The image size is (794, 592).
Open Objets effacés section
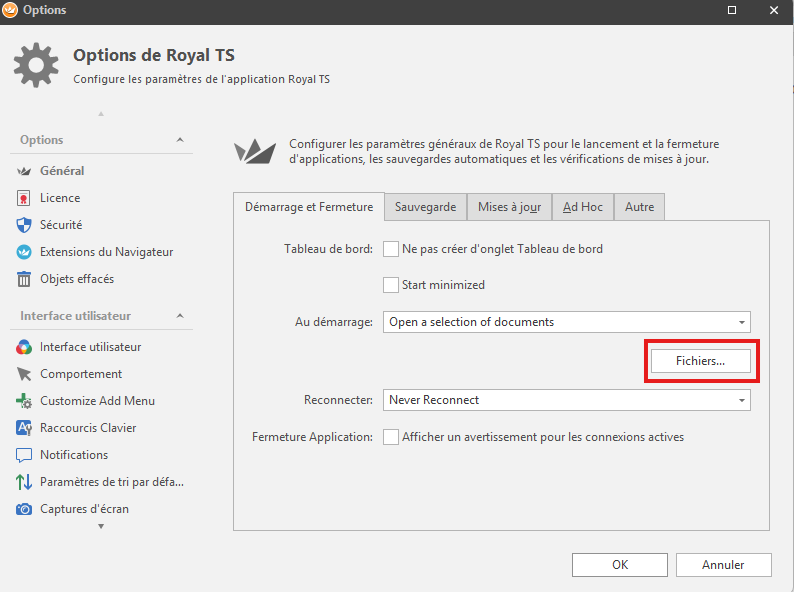tap(77, 279)
